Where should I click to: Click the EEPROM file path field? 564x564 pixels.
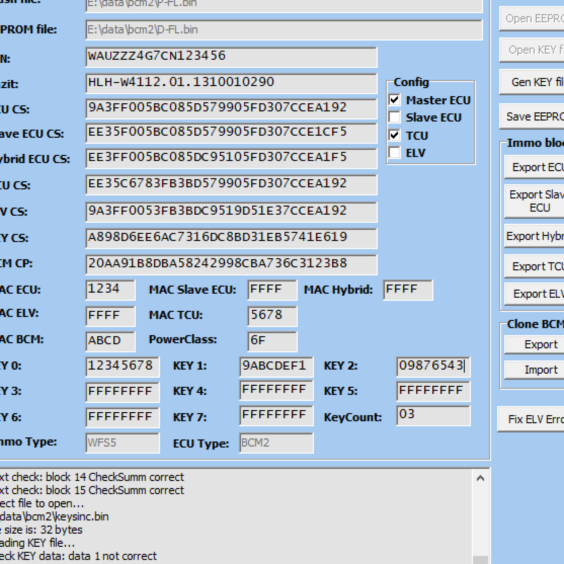pyautogui.click(x=284, y=29)
